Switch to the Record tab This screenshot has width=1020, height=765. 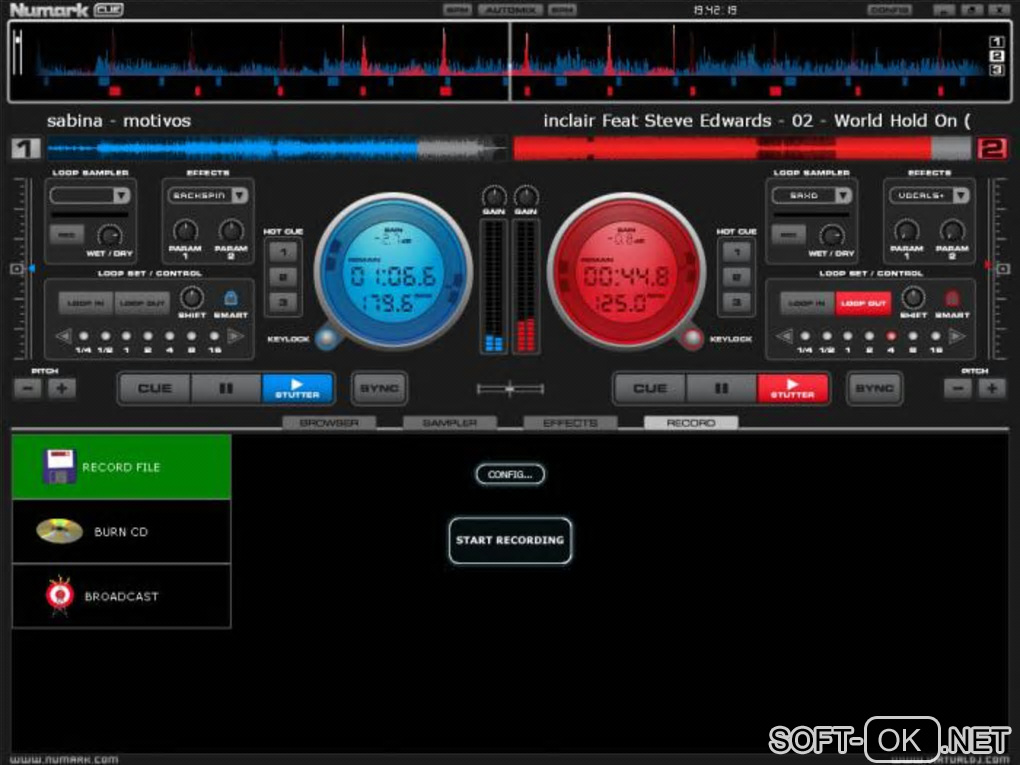[x=691, y=423]
